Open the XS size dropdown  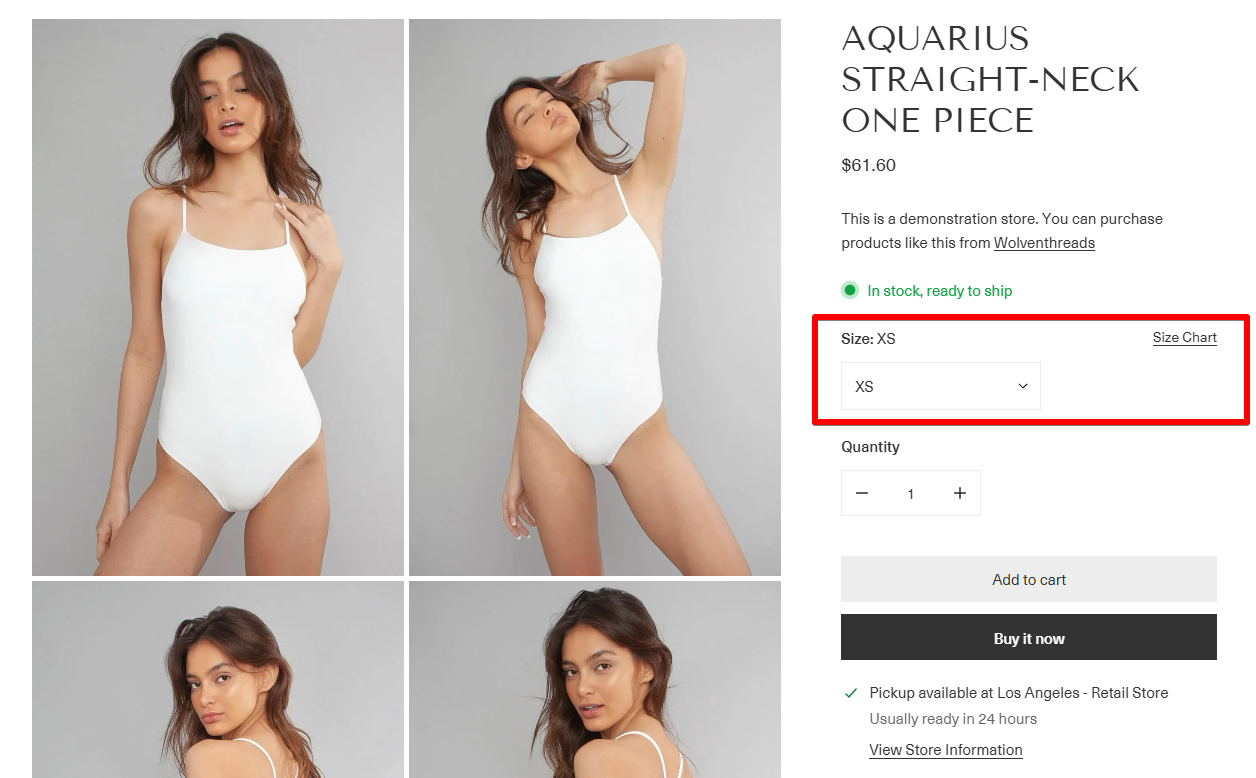(x=941, y=386)
